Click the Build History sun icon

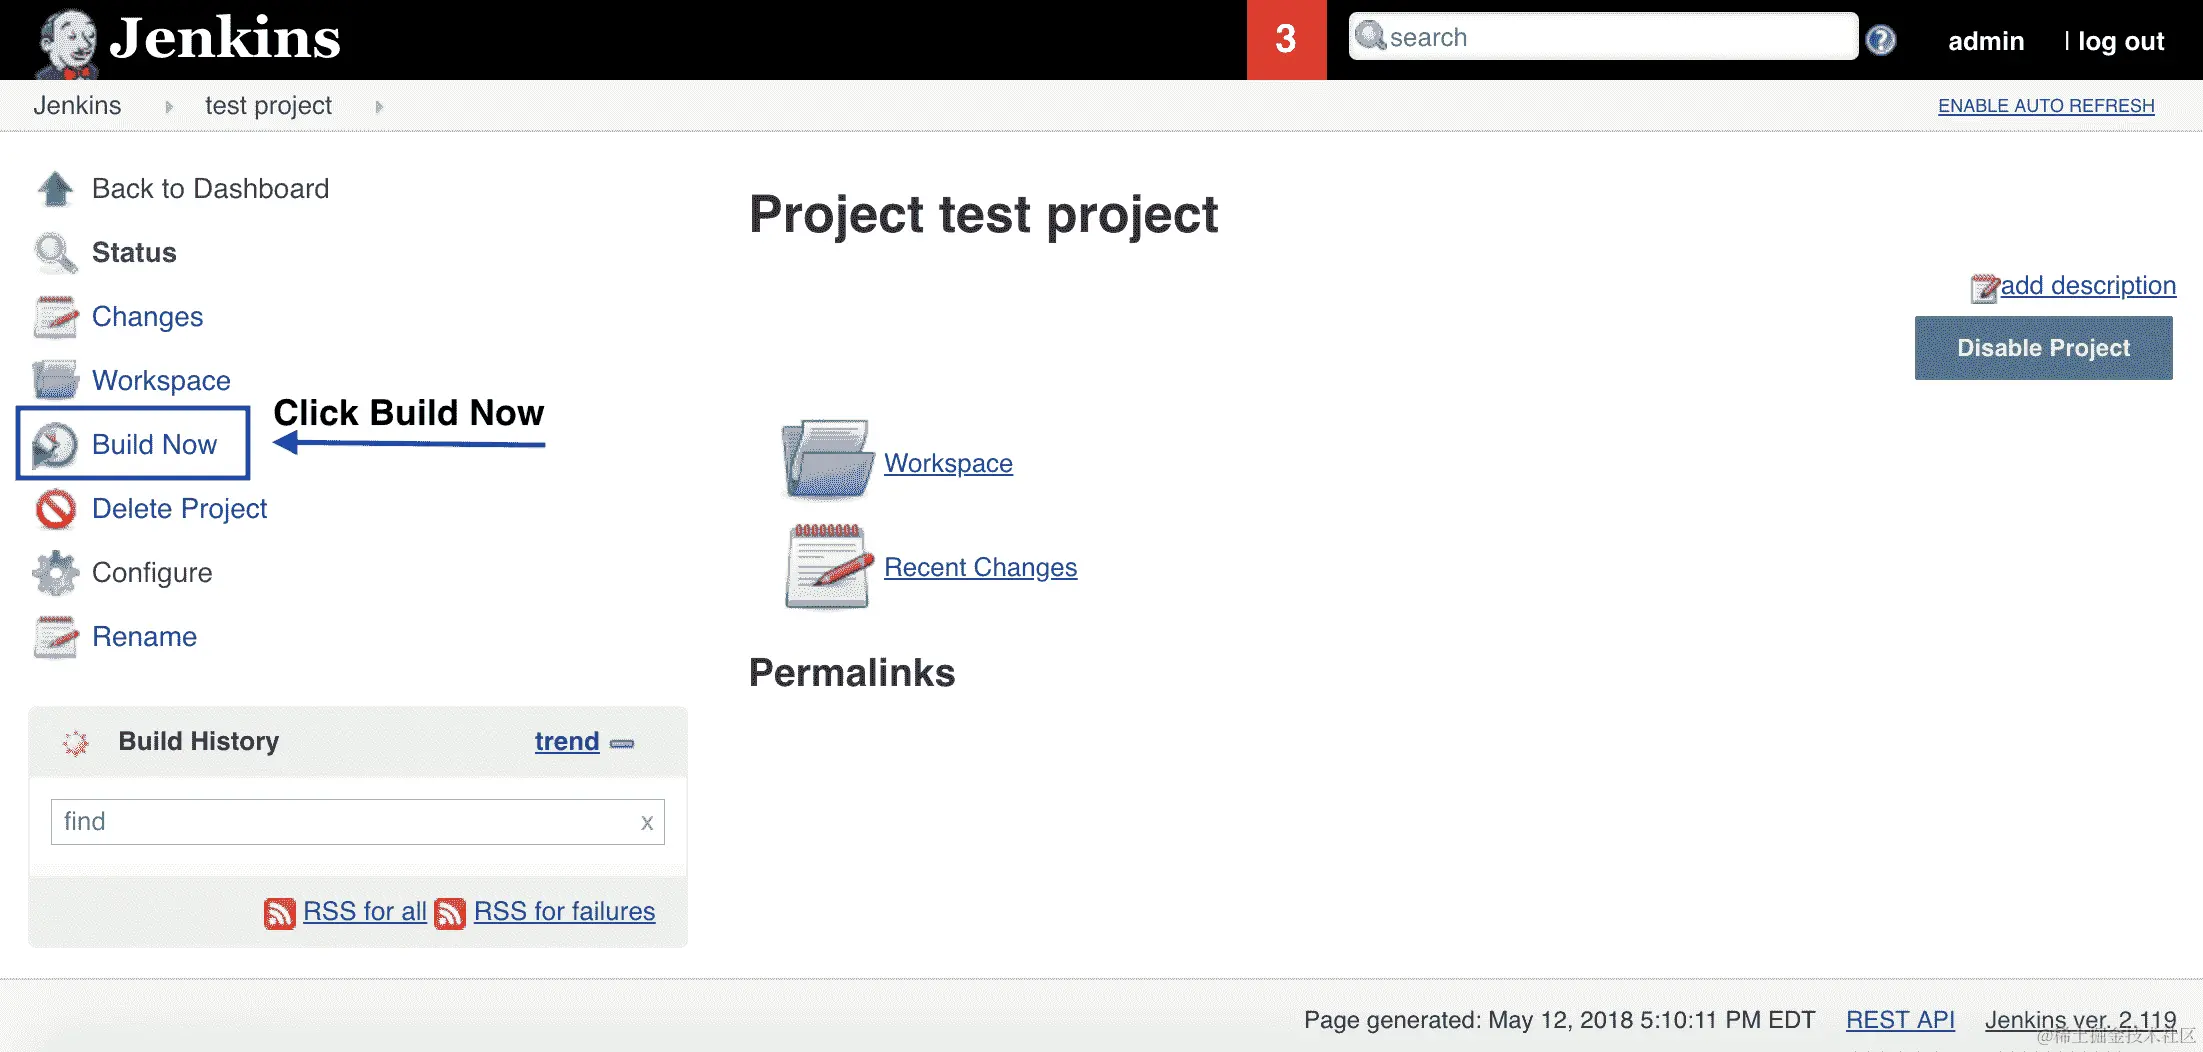click(x=76, y=742)
